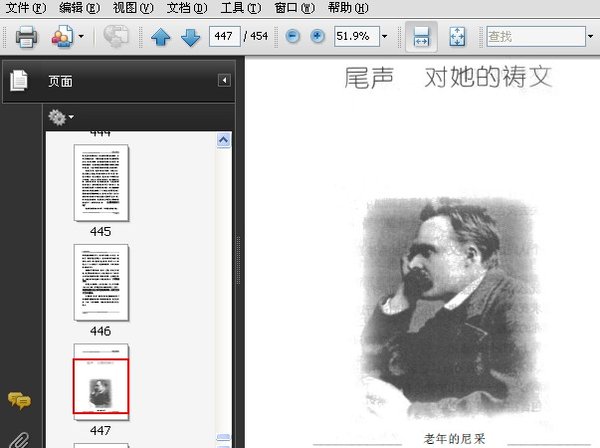Go to previous page with up arrow

point(161,37)
